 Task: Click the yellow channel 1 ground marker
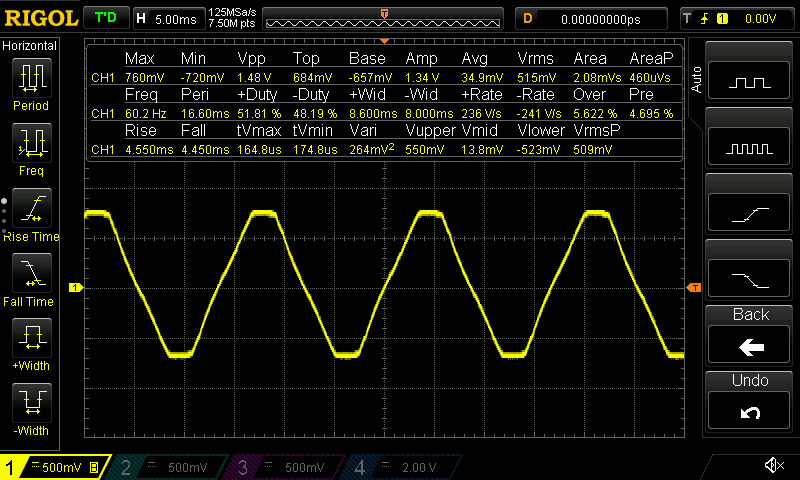(x=76, y=288)
